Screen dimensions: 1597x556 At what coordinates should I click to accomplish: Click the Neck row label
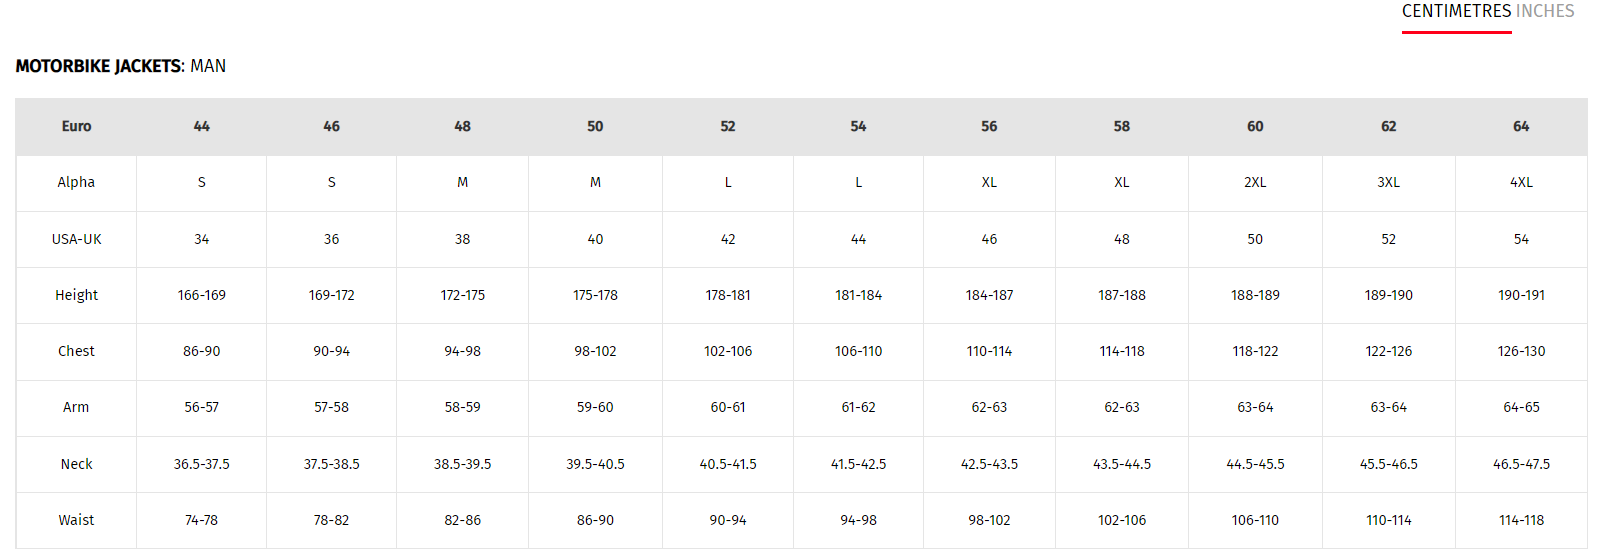[76, 464]
